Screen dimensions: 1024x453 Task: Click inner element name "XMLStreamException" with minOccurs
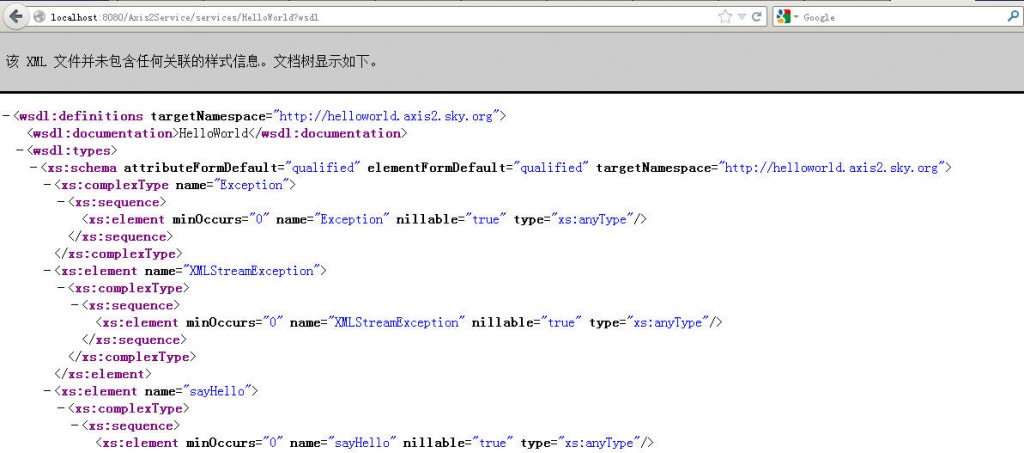pos(396,322)
